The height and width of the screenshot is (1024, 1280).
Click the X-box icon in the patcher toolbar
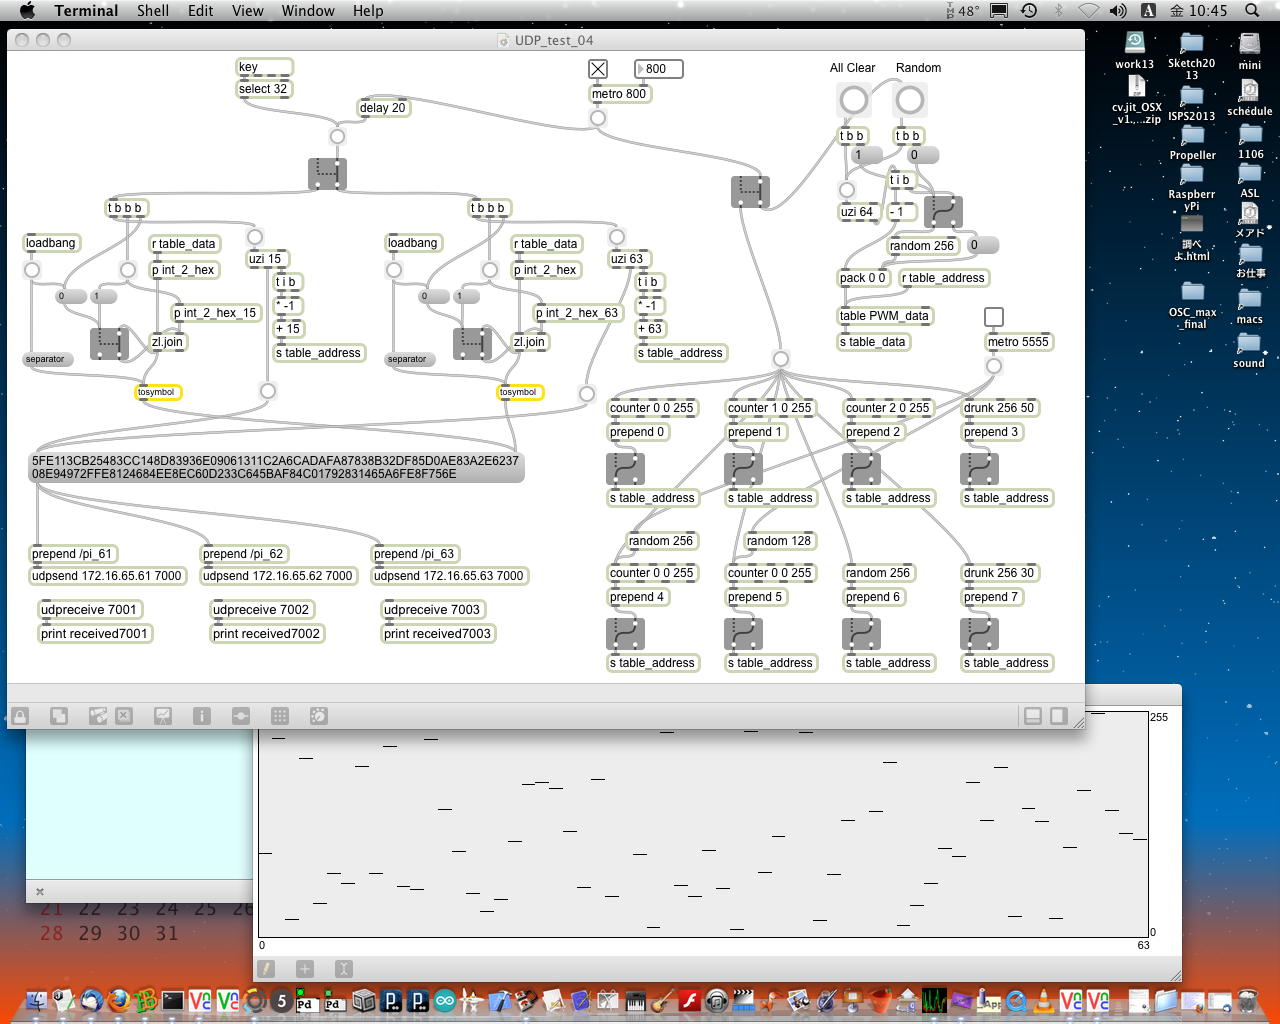coord(124,716)
